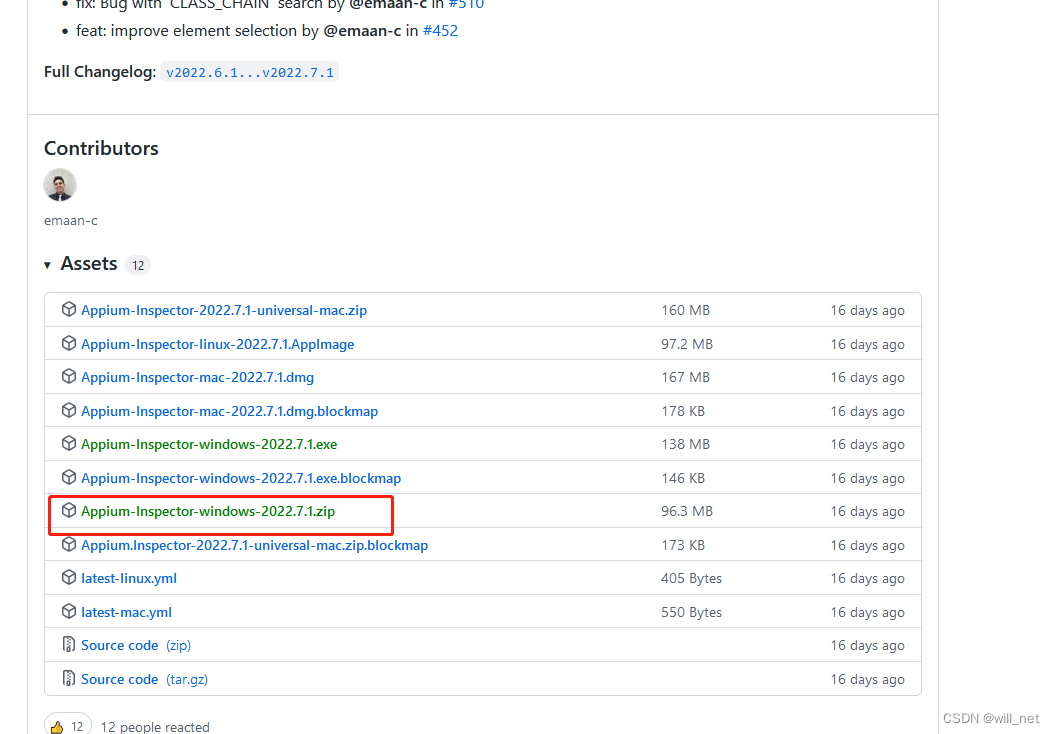This screenshot has width=1055, height=734.
Task: Click the emaan-c contributor name
Action: pos(71,221)
